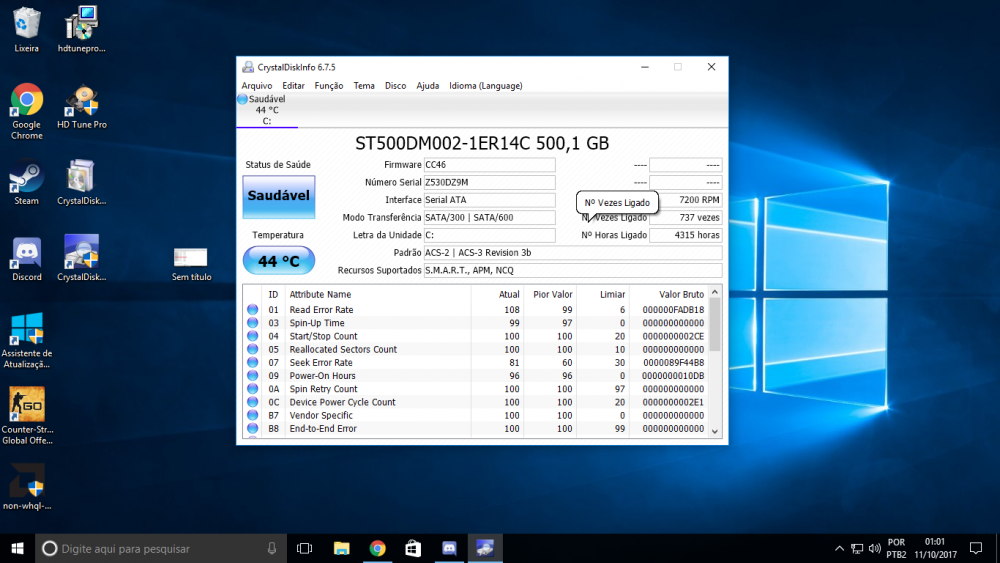Click the Número Serial field
The image size is (1000, 563).
(488, 183)
